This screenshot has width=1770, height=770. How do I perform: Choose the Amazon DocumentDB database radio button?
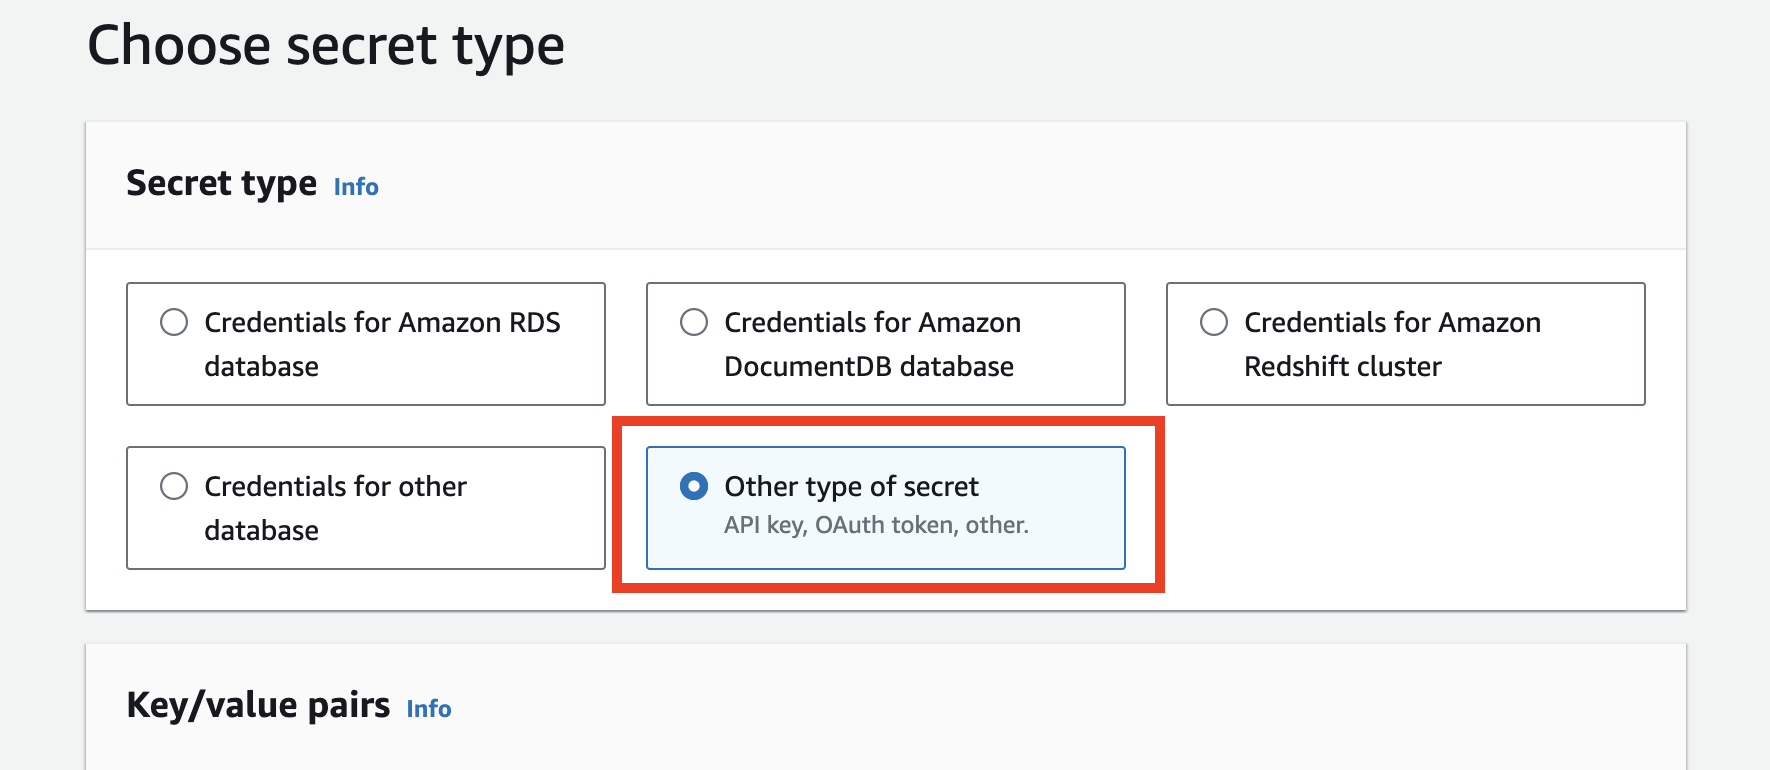(694, 322)
